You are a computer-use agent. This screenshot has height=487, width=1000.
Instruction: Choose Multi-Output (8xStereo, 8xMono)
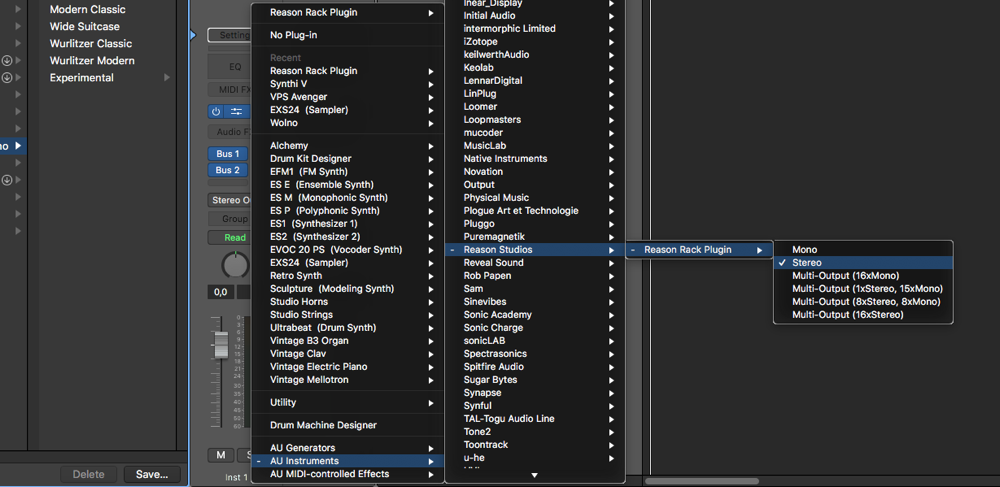pos(864,302)
